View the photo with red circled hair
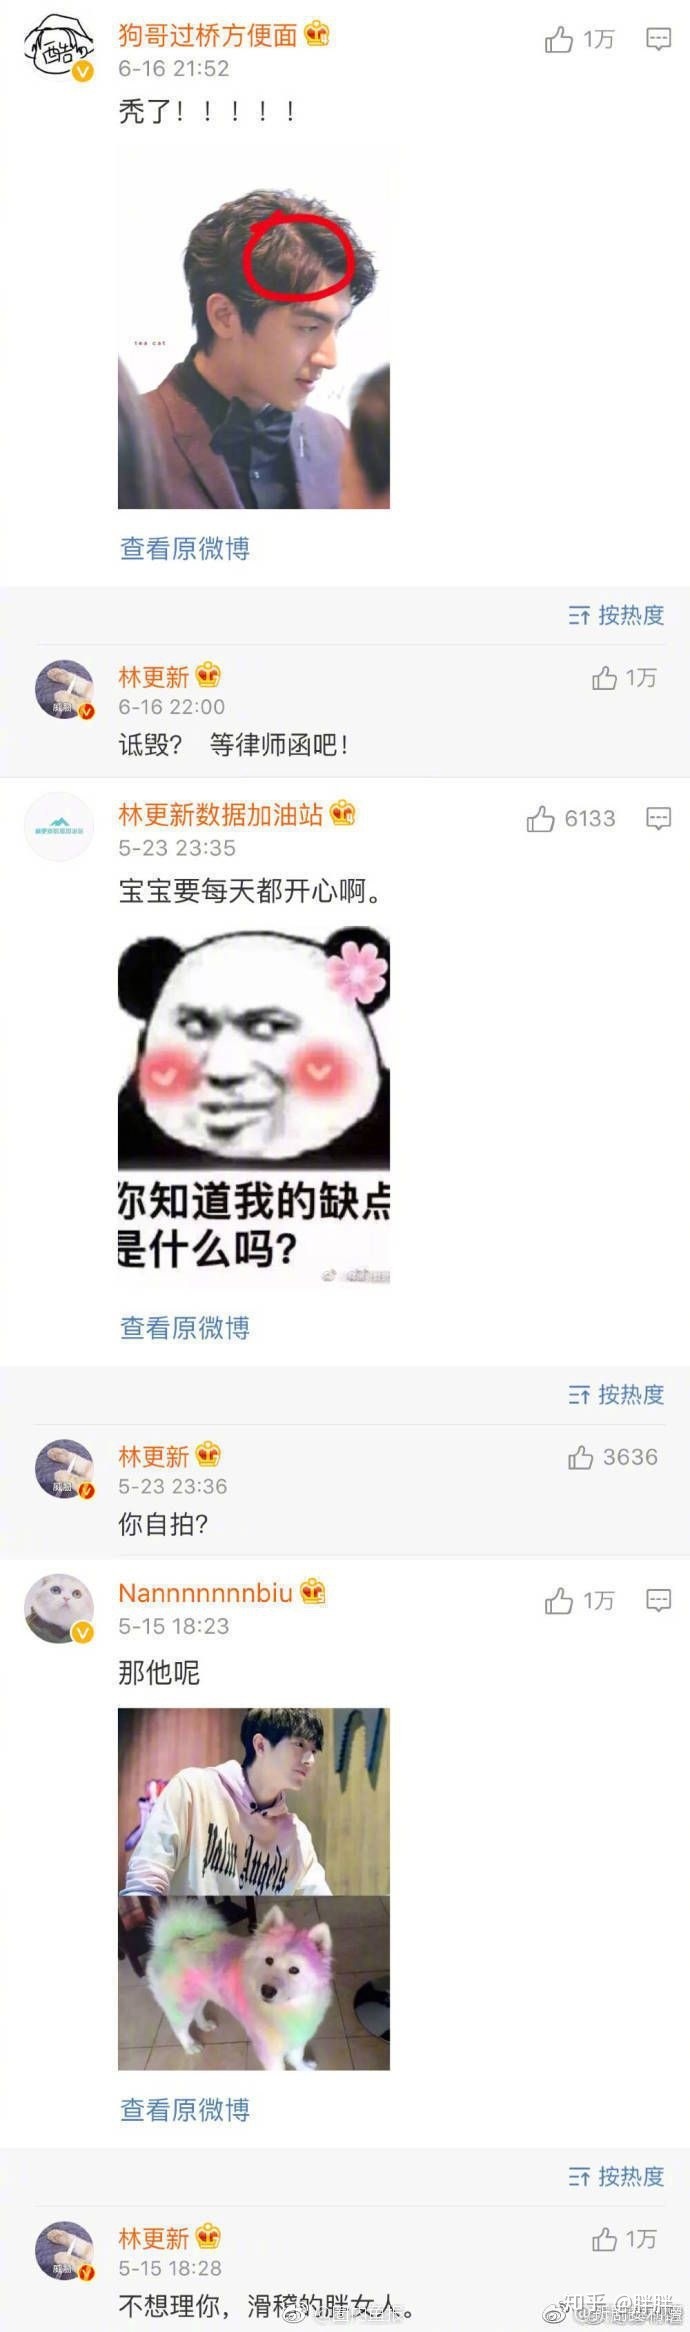This screenshot has height=2332, width=690. (254, 329)
